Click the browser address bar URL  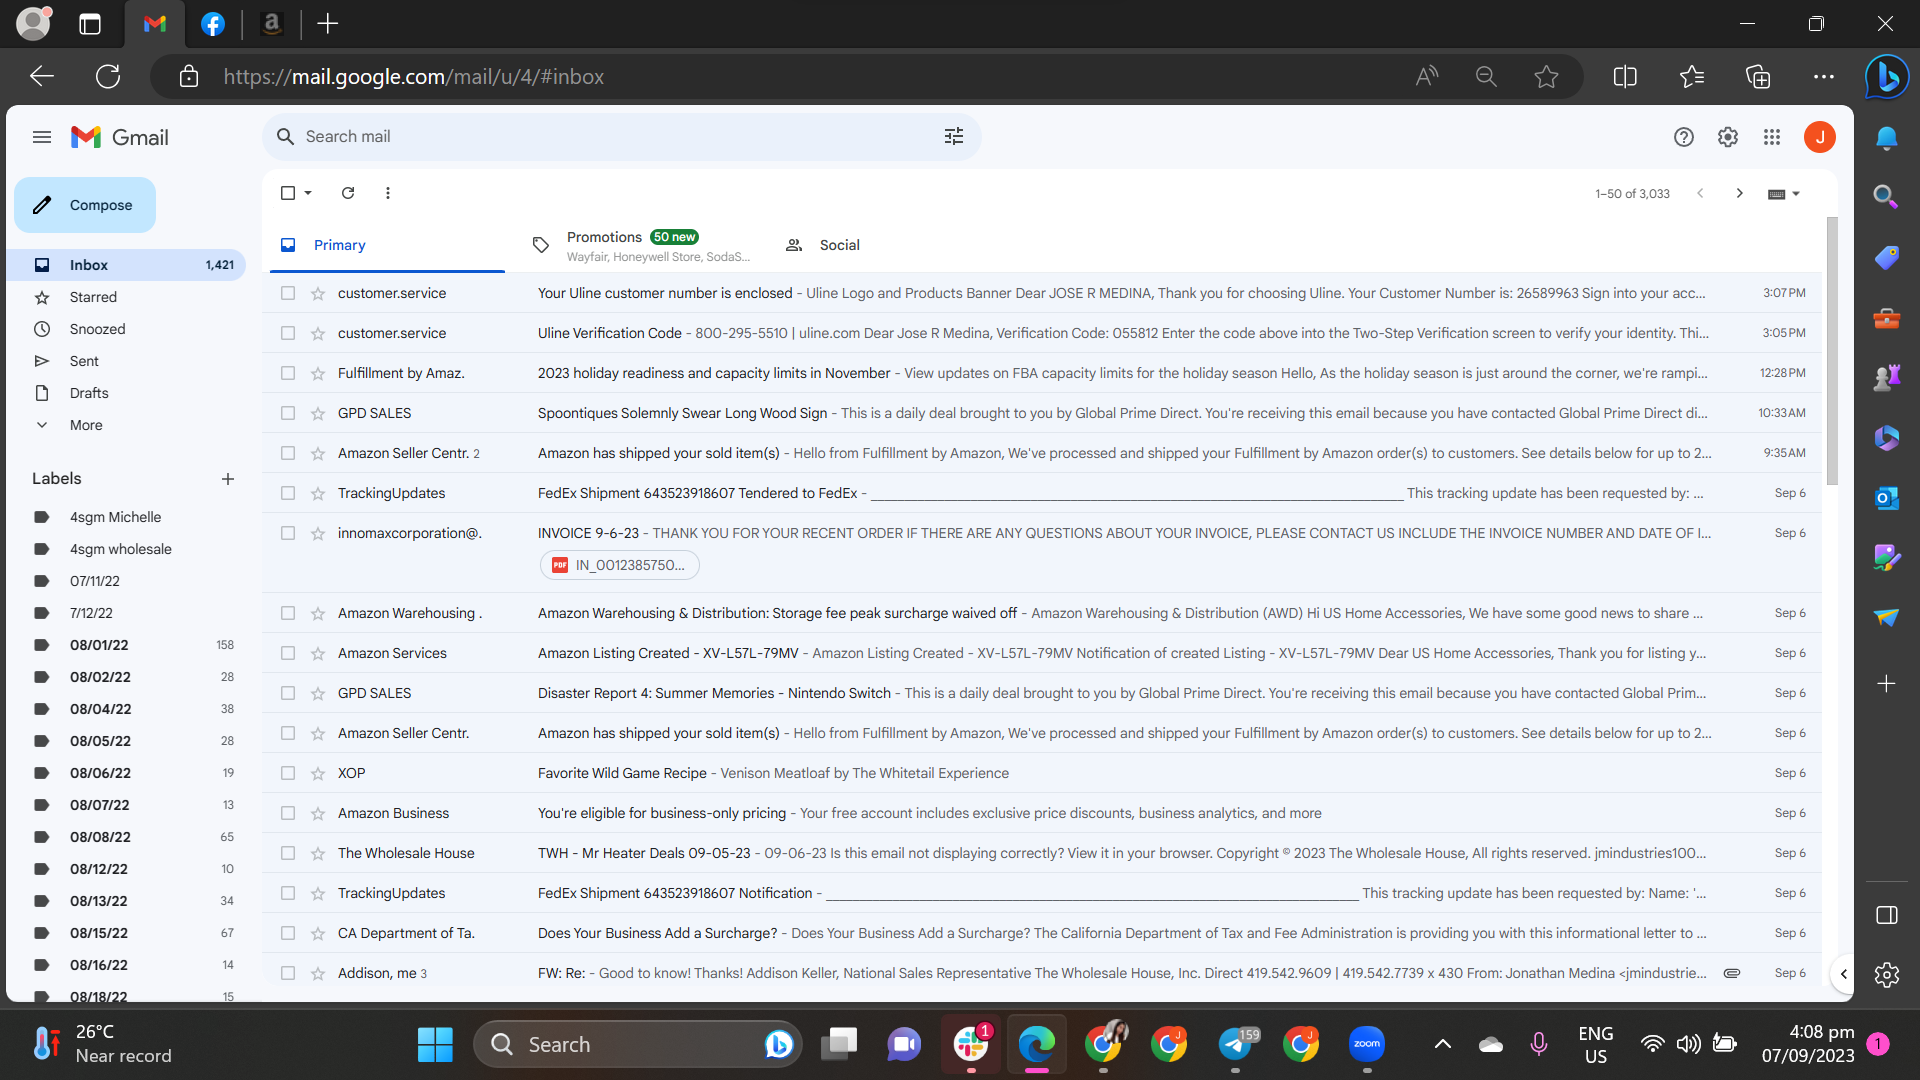[x=413, y=76]
